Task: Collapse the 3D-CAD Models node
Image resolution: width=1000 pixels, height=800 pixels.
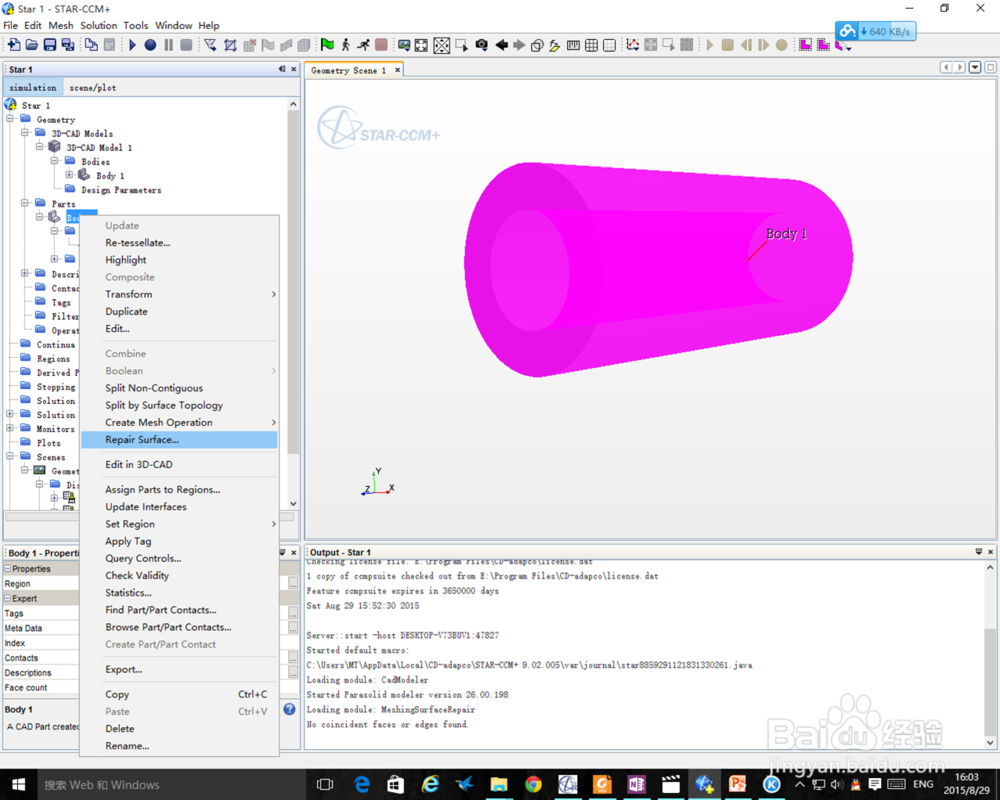Action: pyautogui.click(x=25, y=133)
